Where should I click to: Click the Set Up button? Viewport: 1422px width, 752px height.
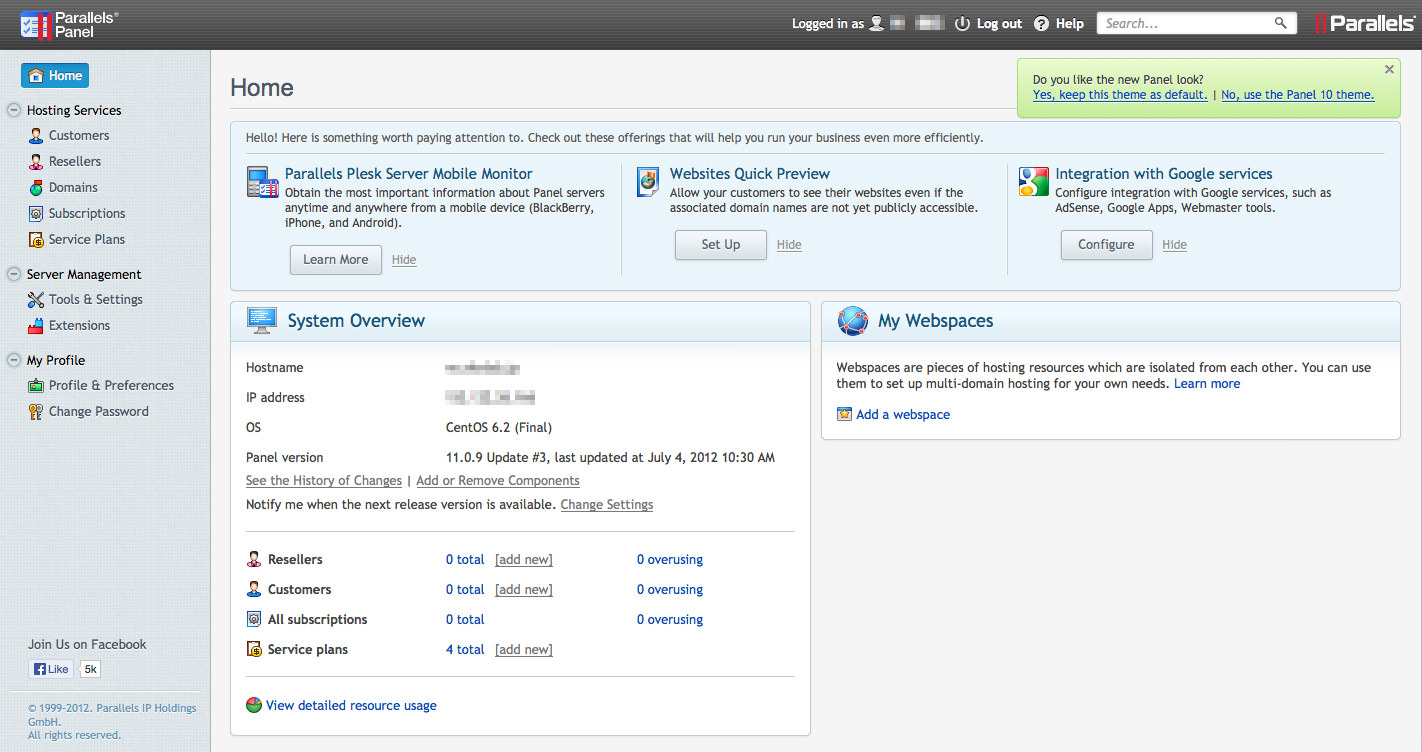point(721,245)
